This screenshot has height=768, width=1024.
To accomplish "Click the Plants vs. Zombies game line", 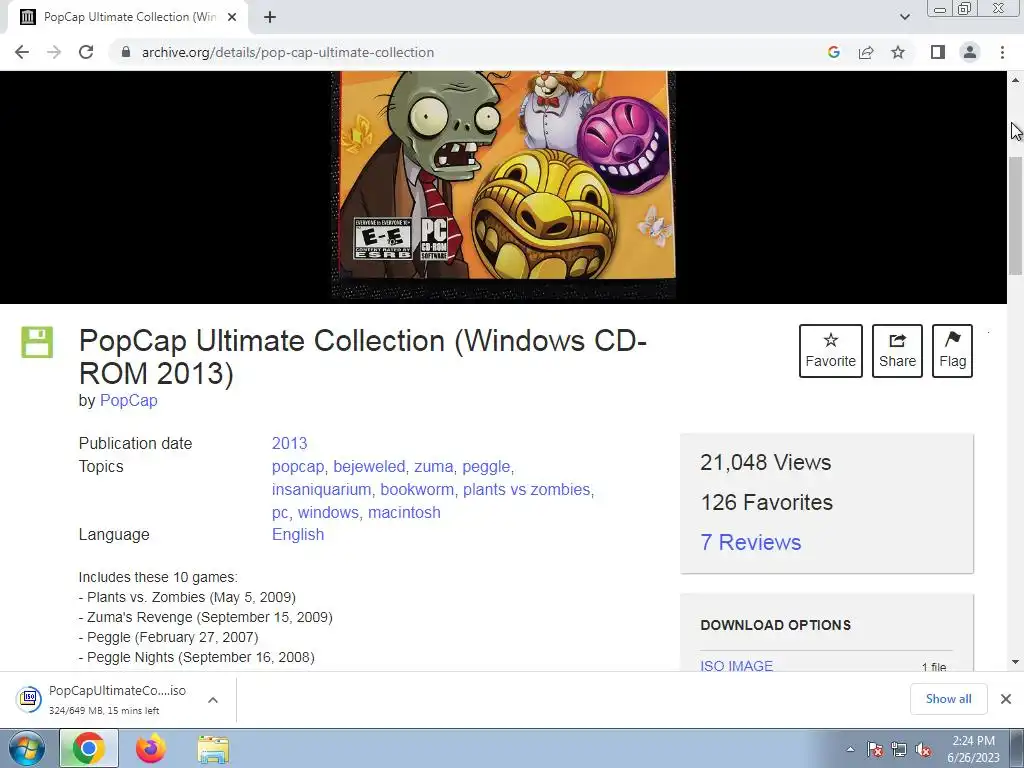I will click(187, 598).
